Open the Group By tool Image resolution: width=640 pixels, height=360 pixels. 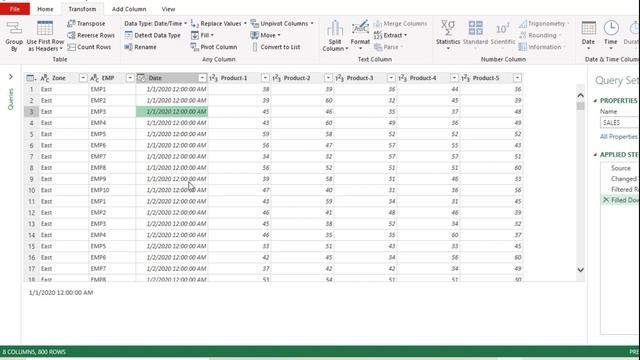click(x=14, y=36)
